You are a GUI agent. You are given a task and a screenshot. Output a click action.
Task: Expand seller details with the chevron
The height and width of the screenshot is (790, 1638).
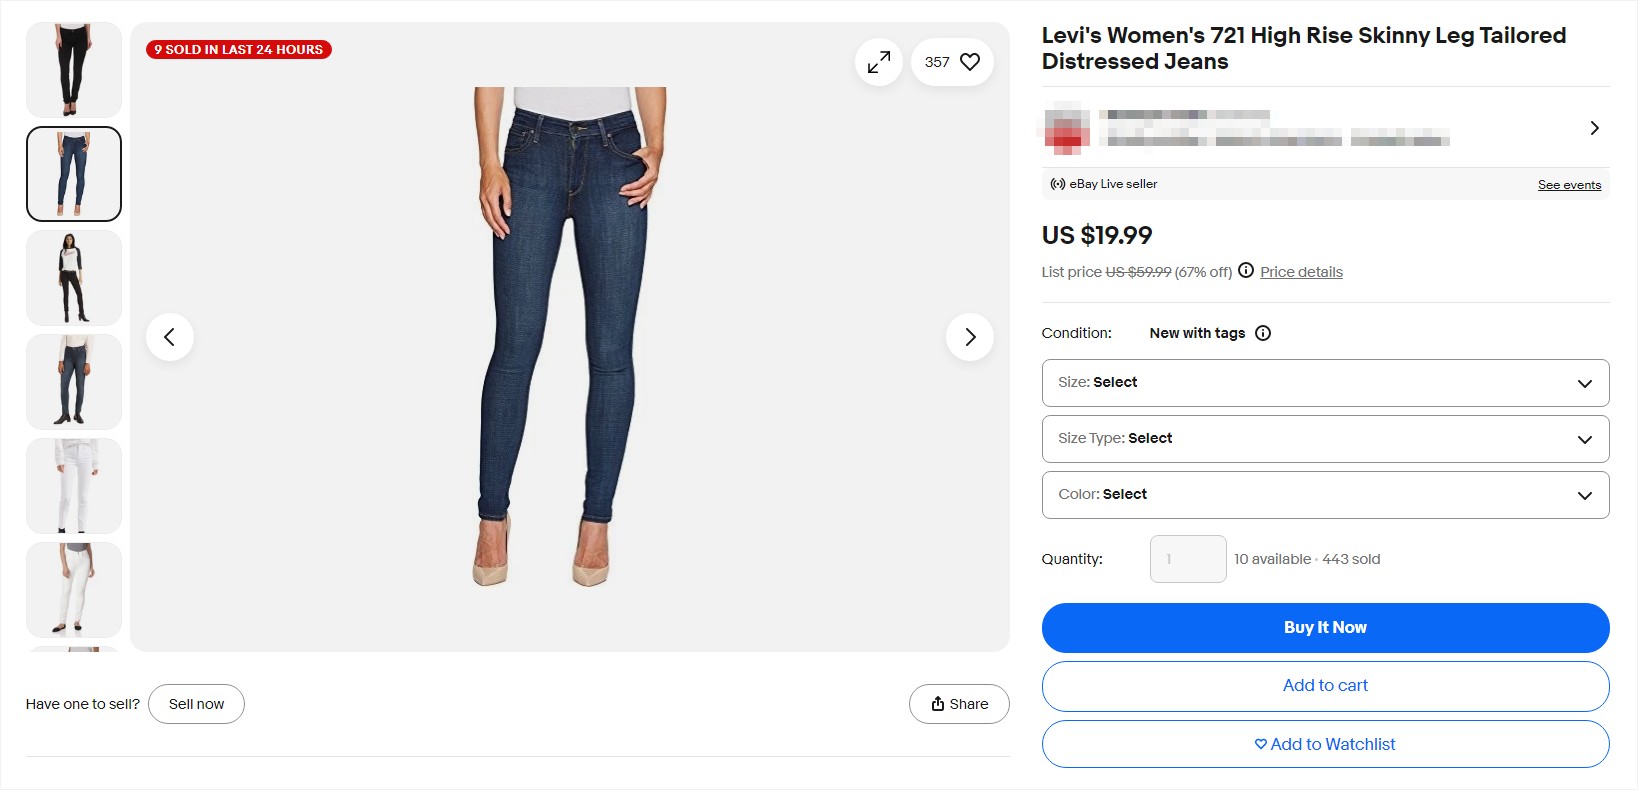click(1594, 128)
